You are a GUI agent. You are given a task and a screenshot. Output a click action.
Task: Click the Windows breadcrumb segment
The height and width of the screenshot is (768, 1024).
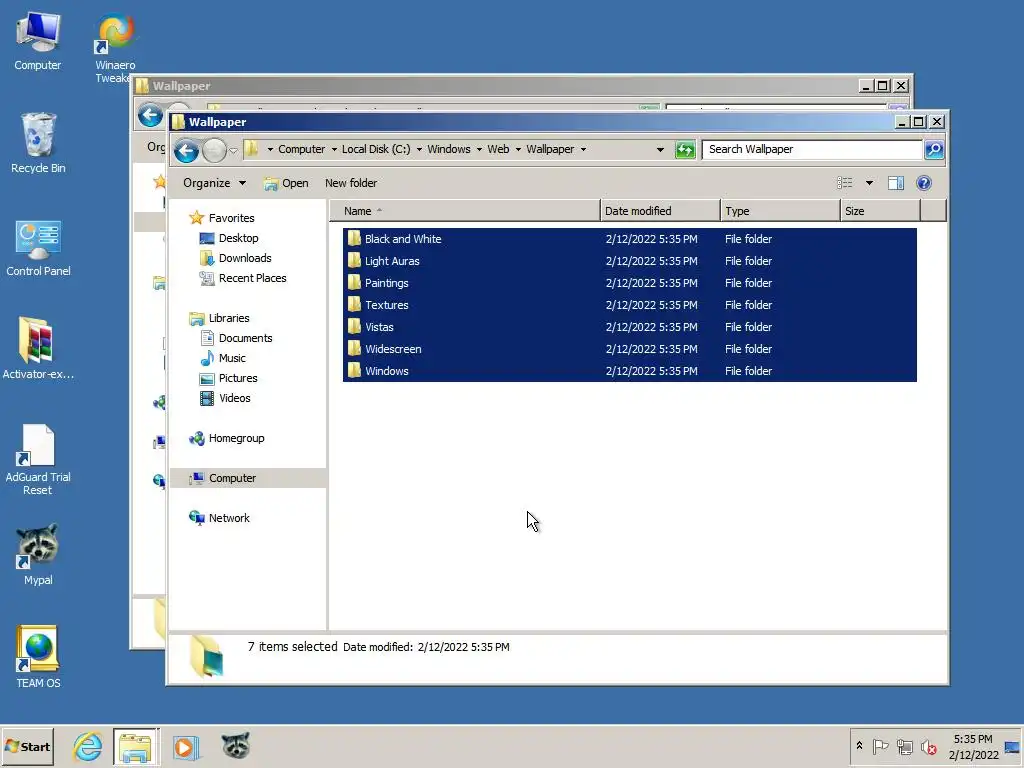point(449,149)
